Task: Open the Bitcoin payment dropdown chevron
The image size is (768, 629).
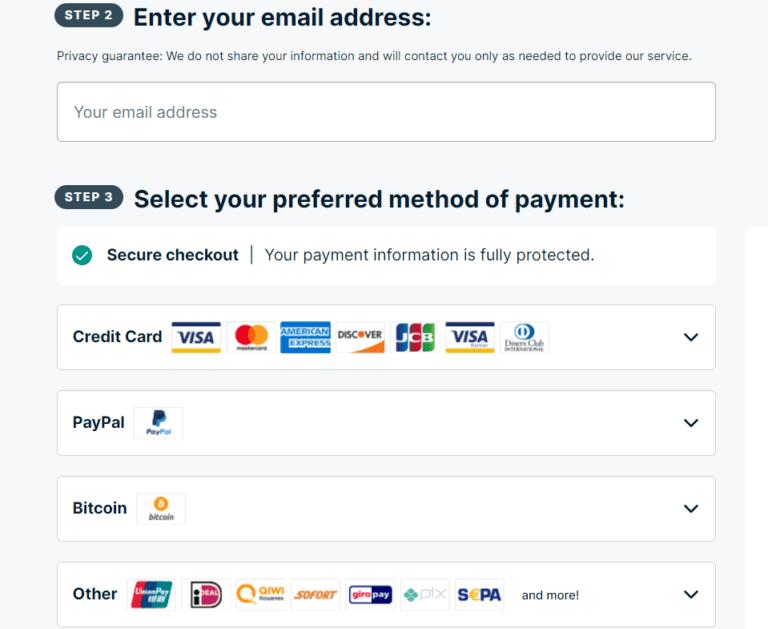Action: click(x=690, y=509)
